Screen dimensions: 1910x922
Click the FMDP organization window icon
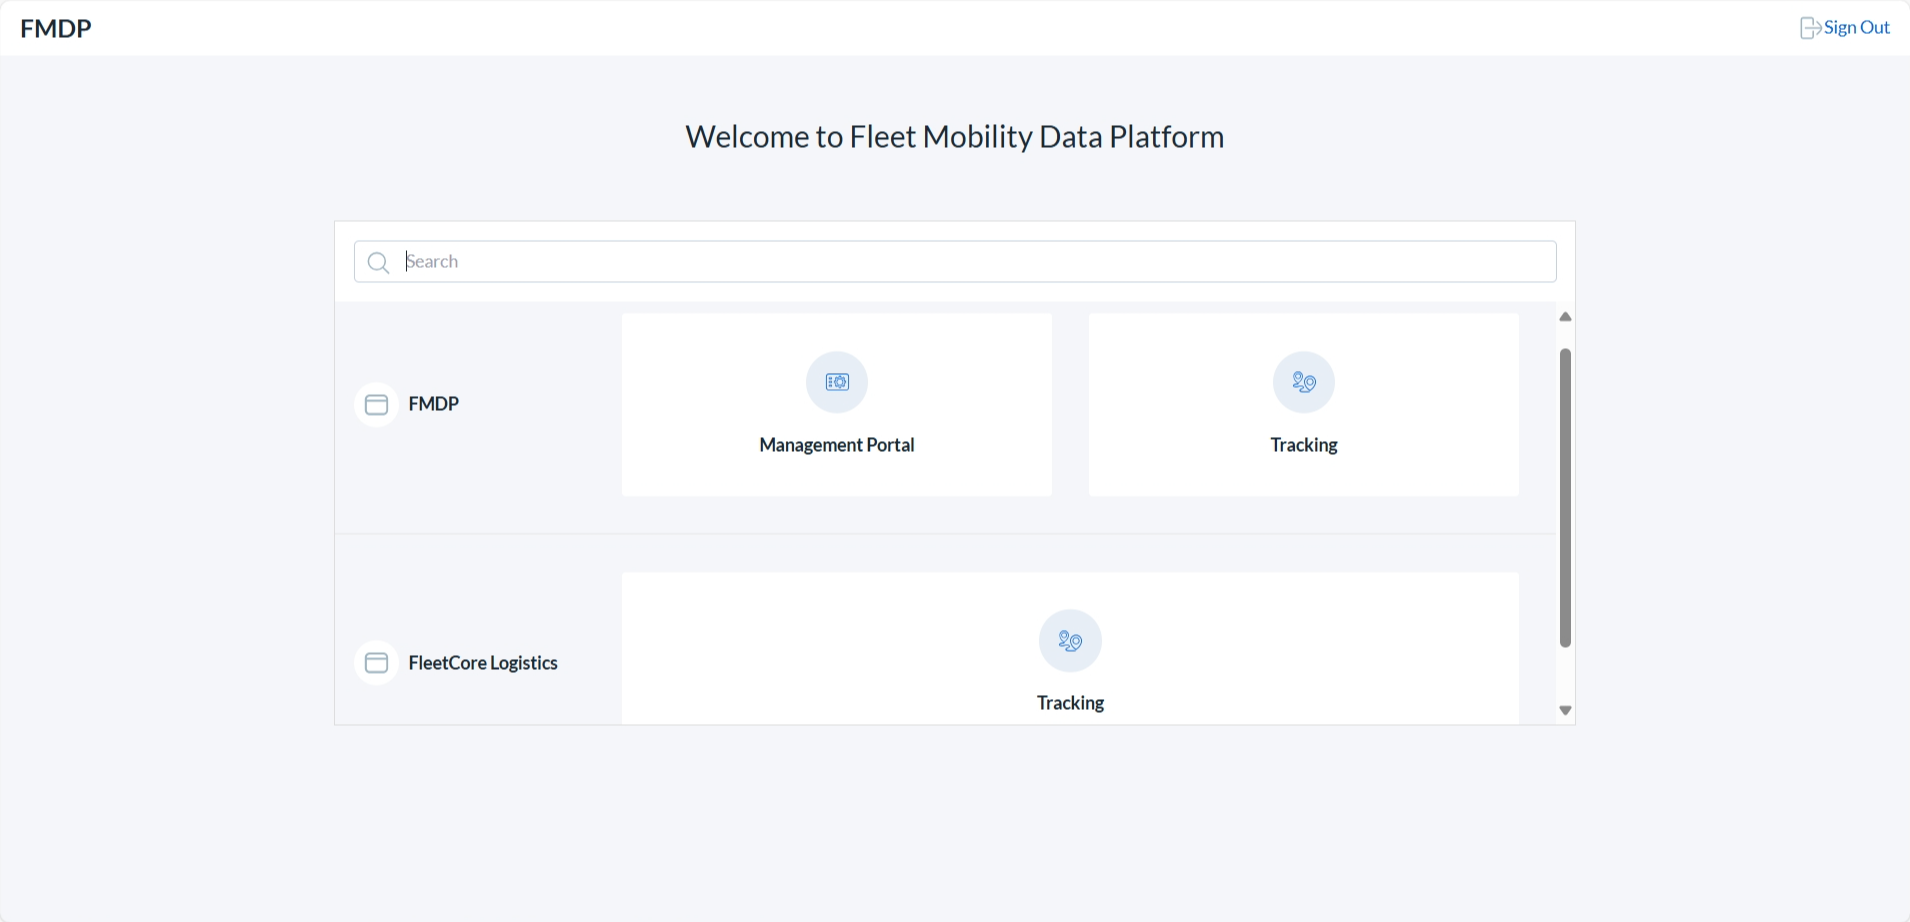[x=377, y=405]
